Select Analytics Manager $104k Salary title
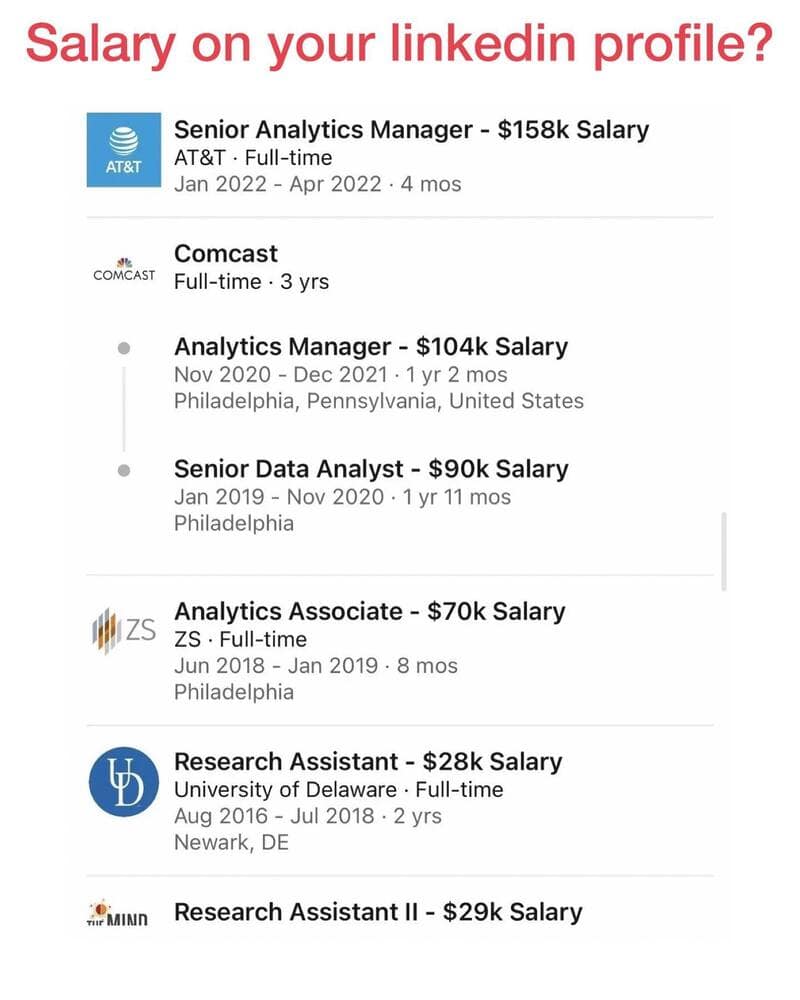Viewport: 800px width, 1000px height. click(x=370, y=347)
